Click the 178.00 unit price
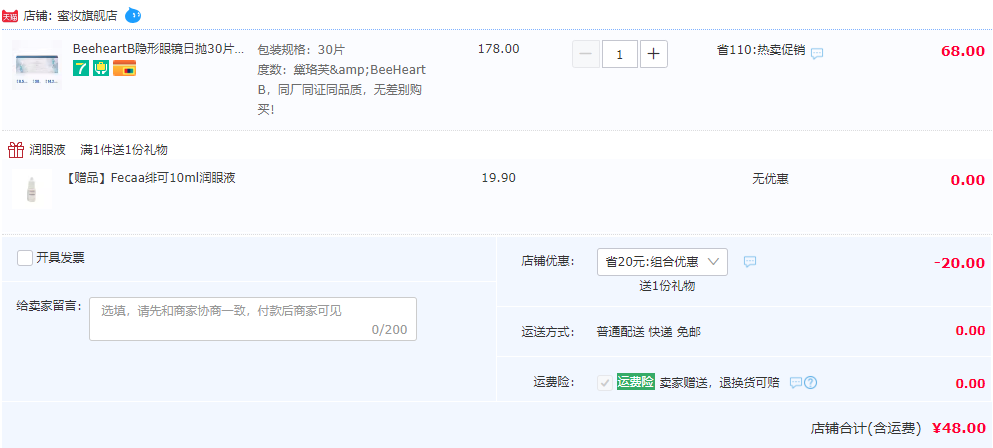 pos(498,49)
